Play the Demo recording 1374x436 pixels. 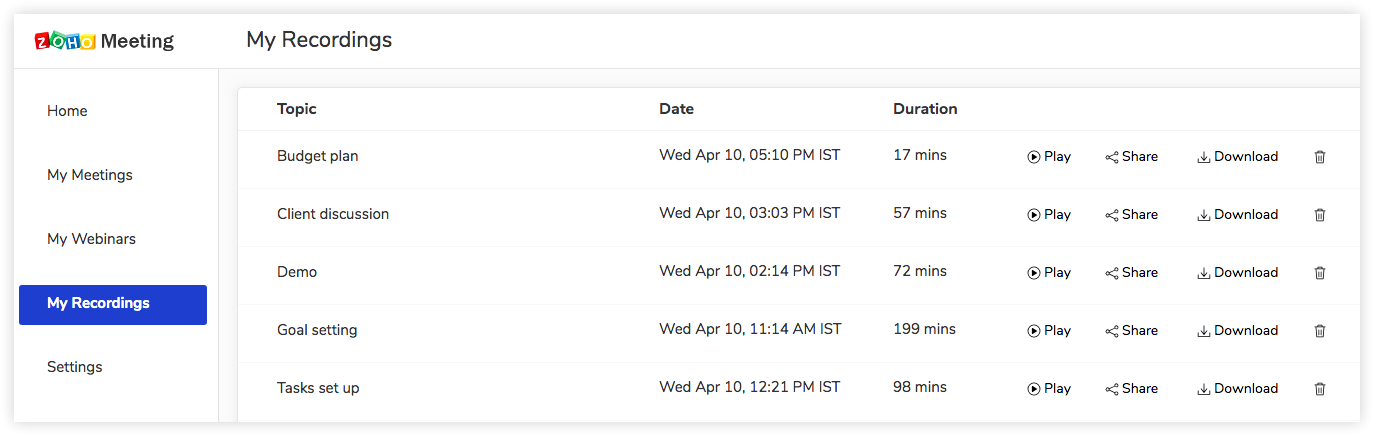pos(1049,273)
